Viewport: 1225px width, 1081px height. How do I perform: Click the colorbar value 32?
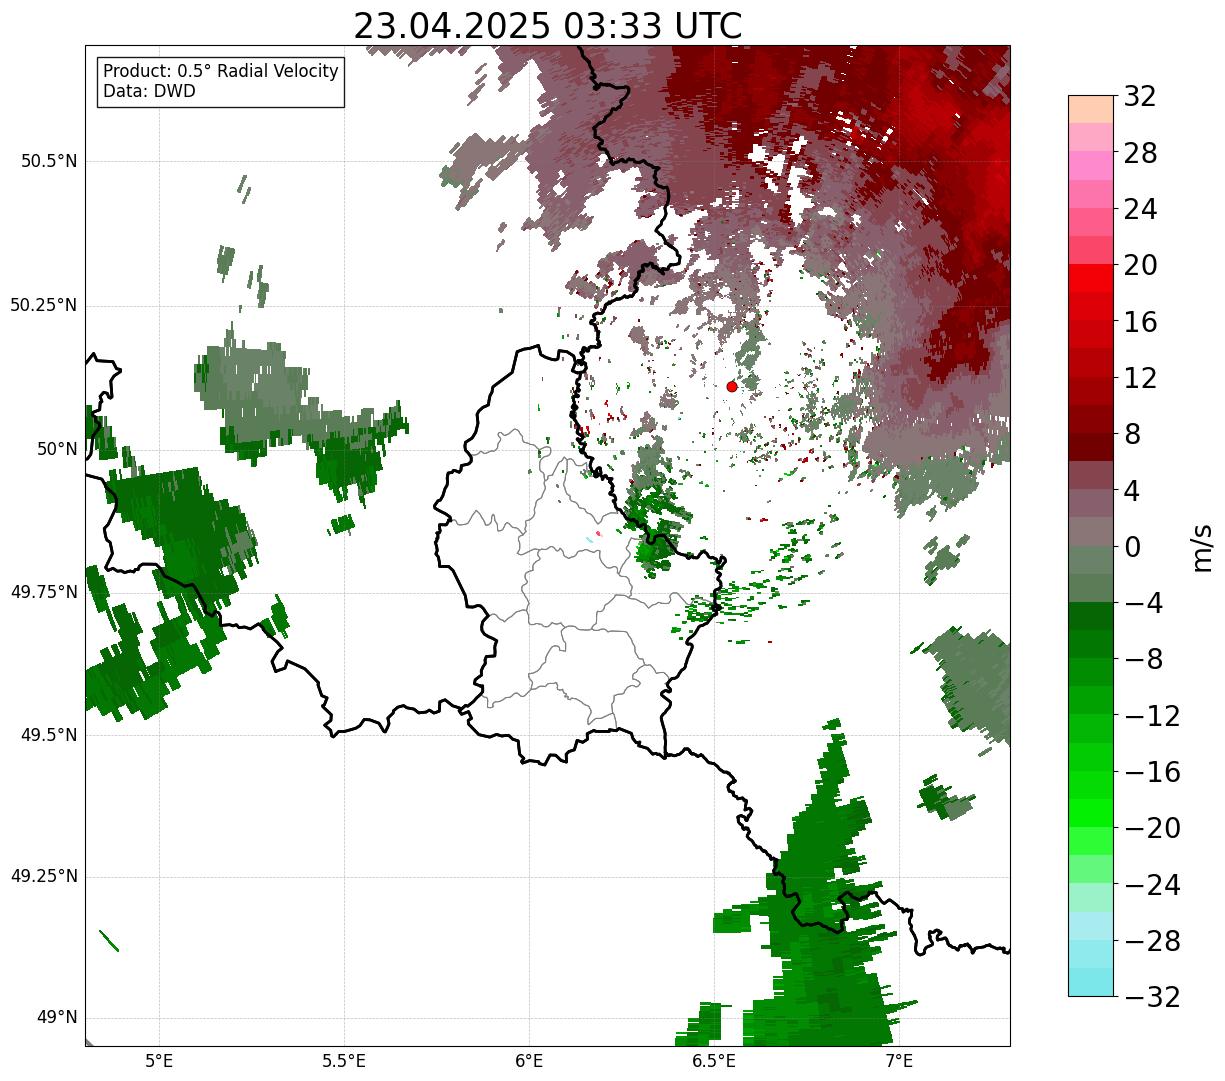tap(1140, 96)
